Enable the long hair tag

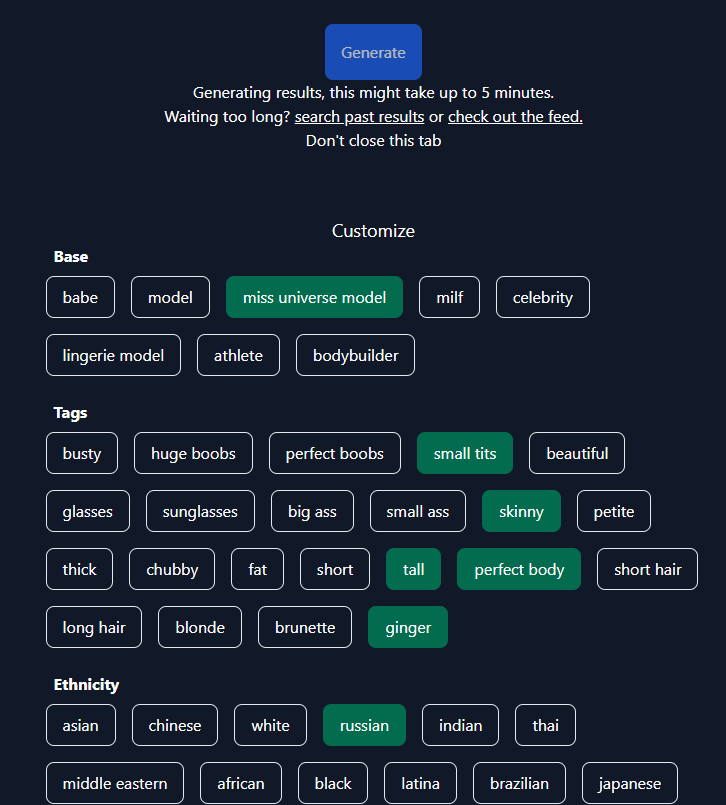(94, 627)
